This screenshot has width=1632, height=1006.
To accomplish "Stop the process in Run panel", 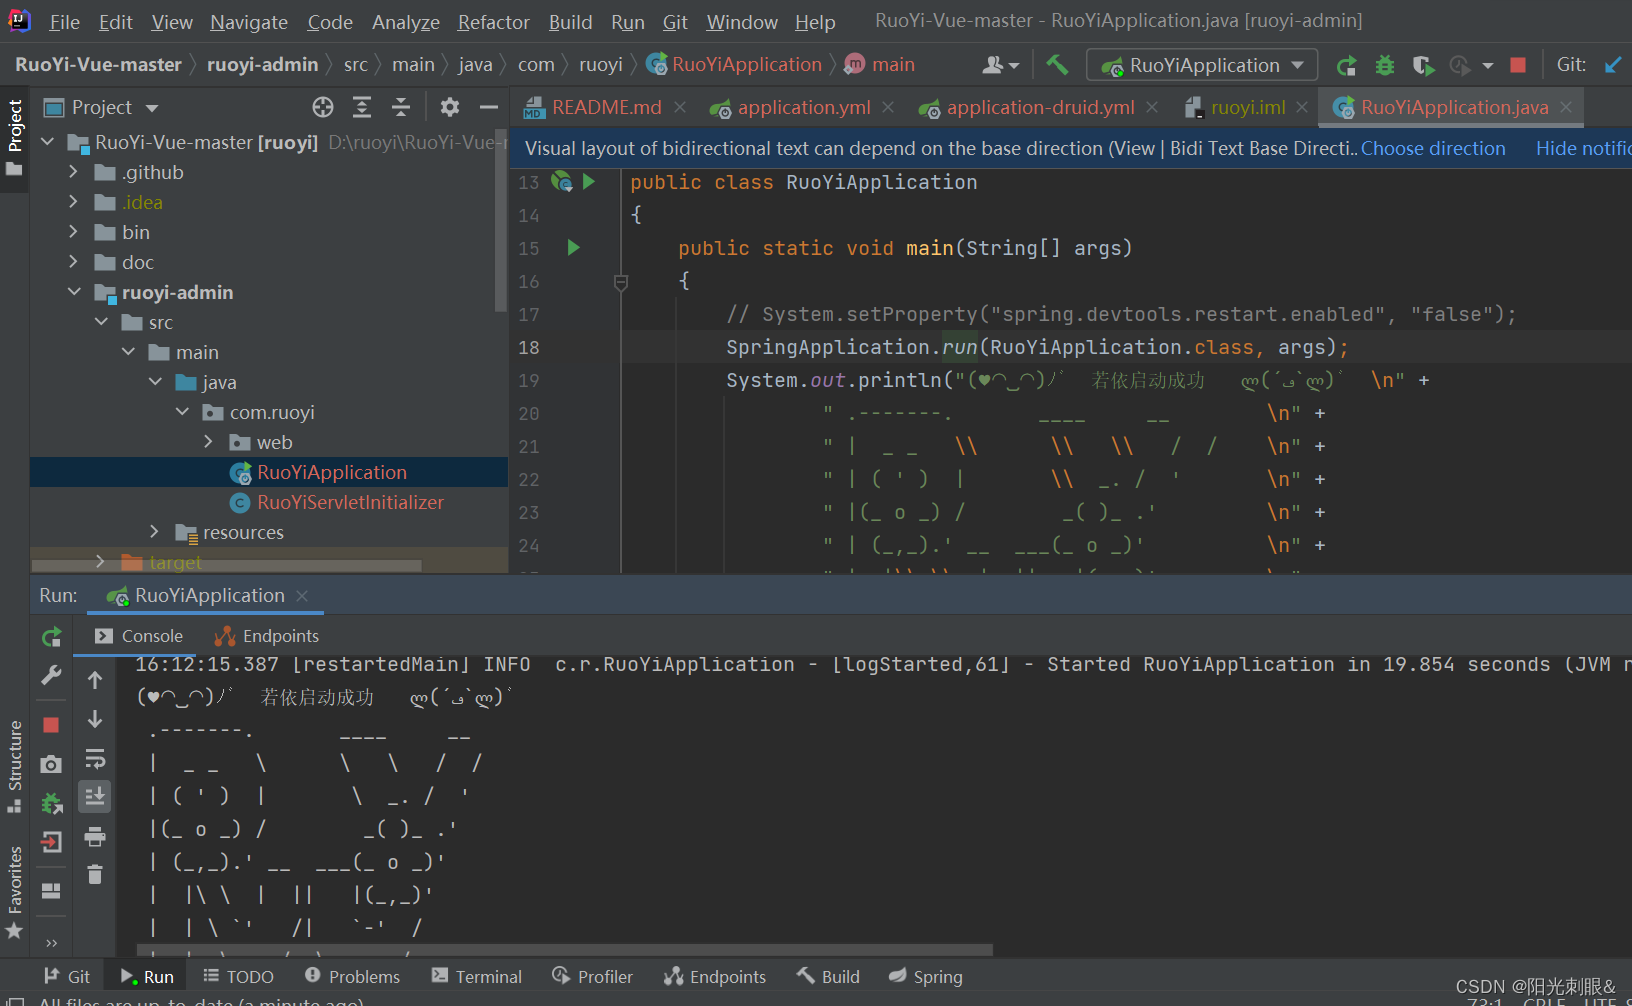I will (x=51, y=725).
